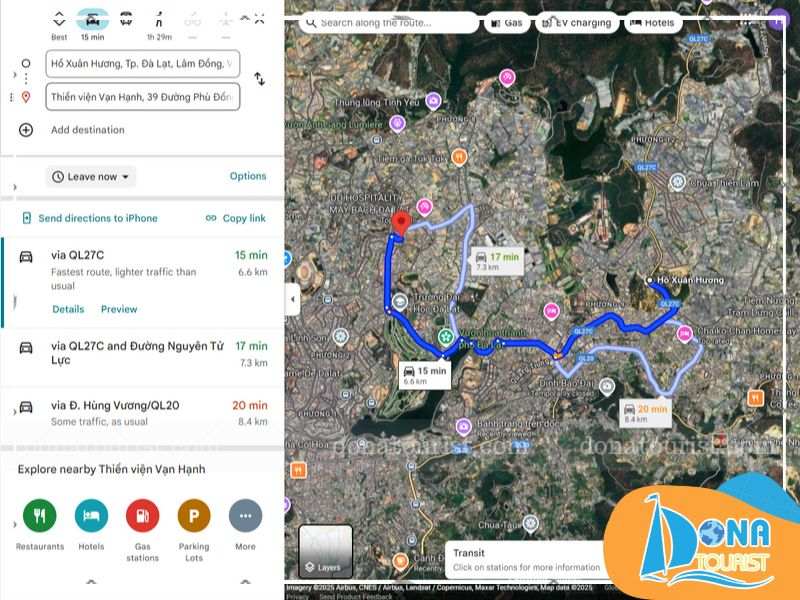The height and width of the screenshot is (600, 800).
Task: Collapse the side panel with the arrow
Action: (292, 299)
